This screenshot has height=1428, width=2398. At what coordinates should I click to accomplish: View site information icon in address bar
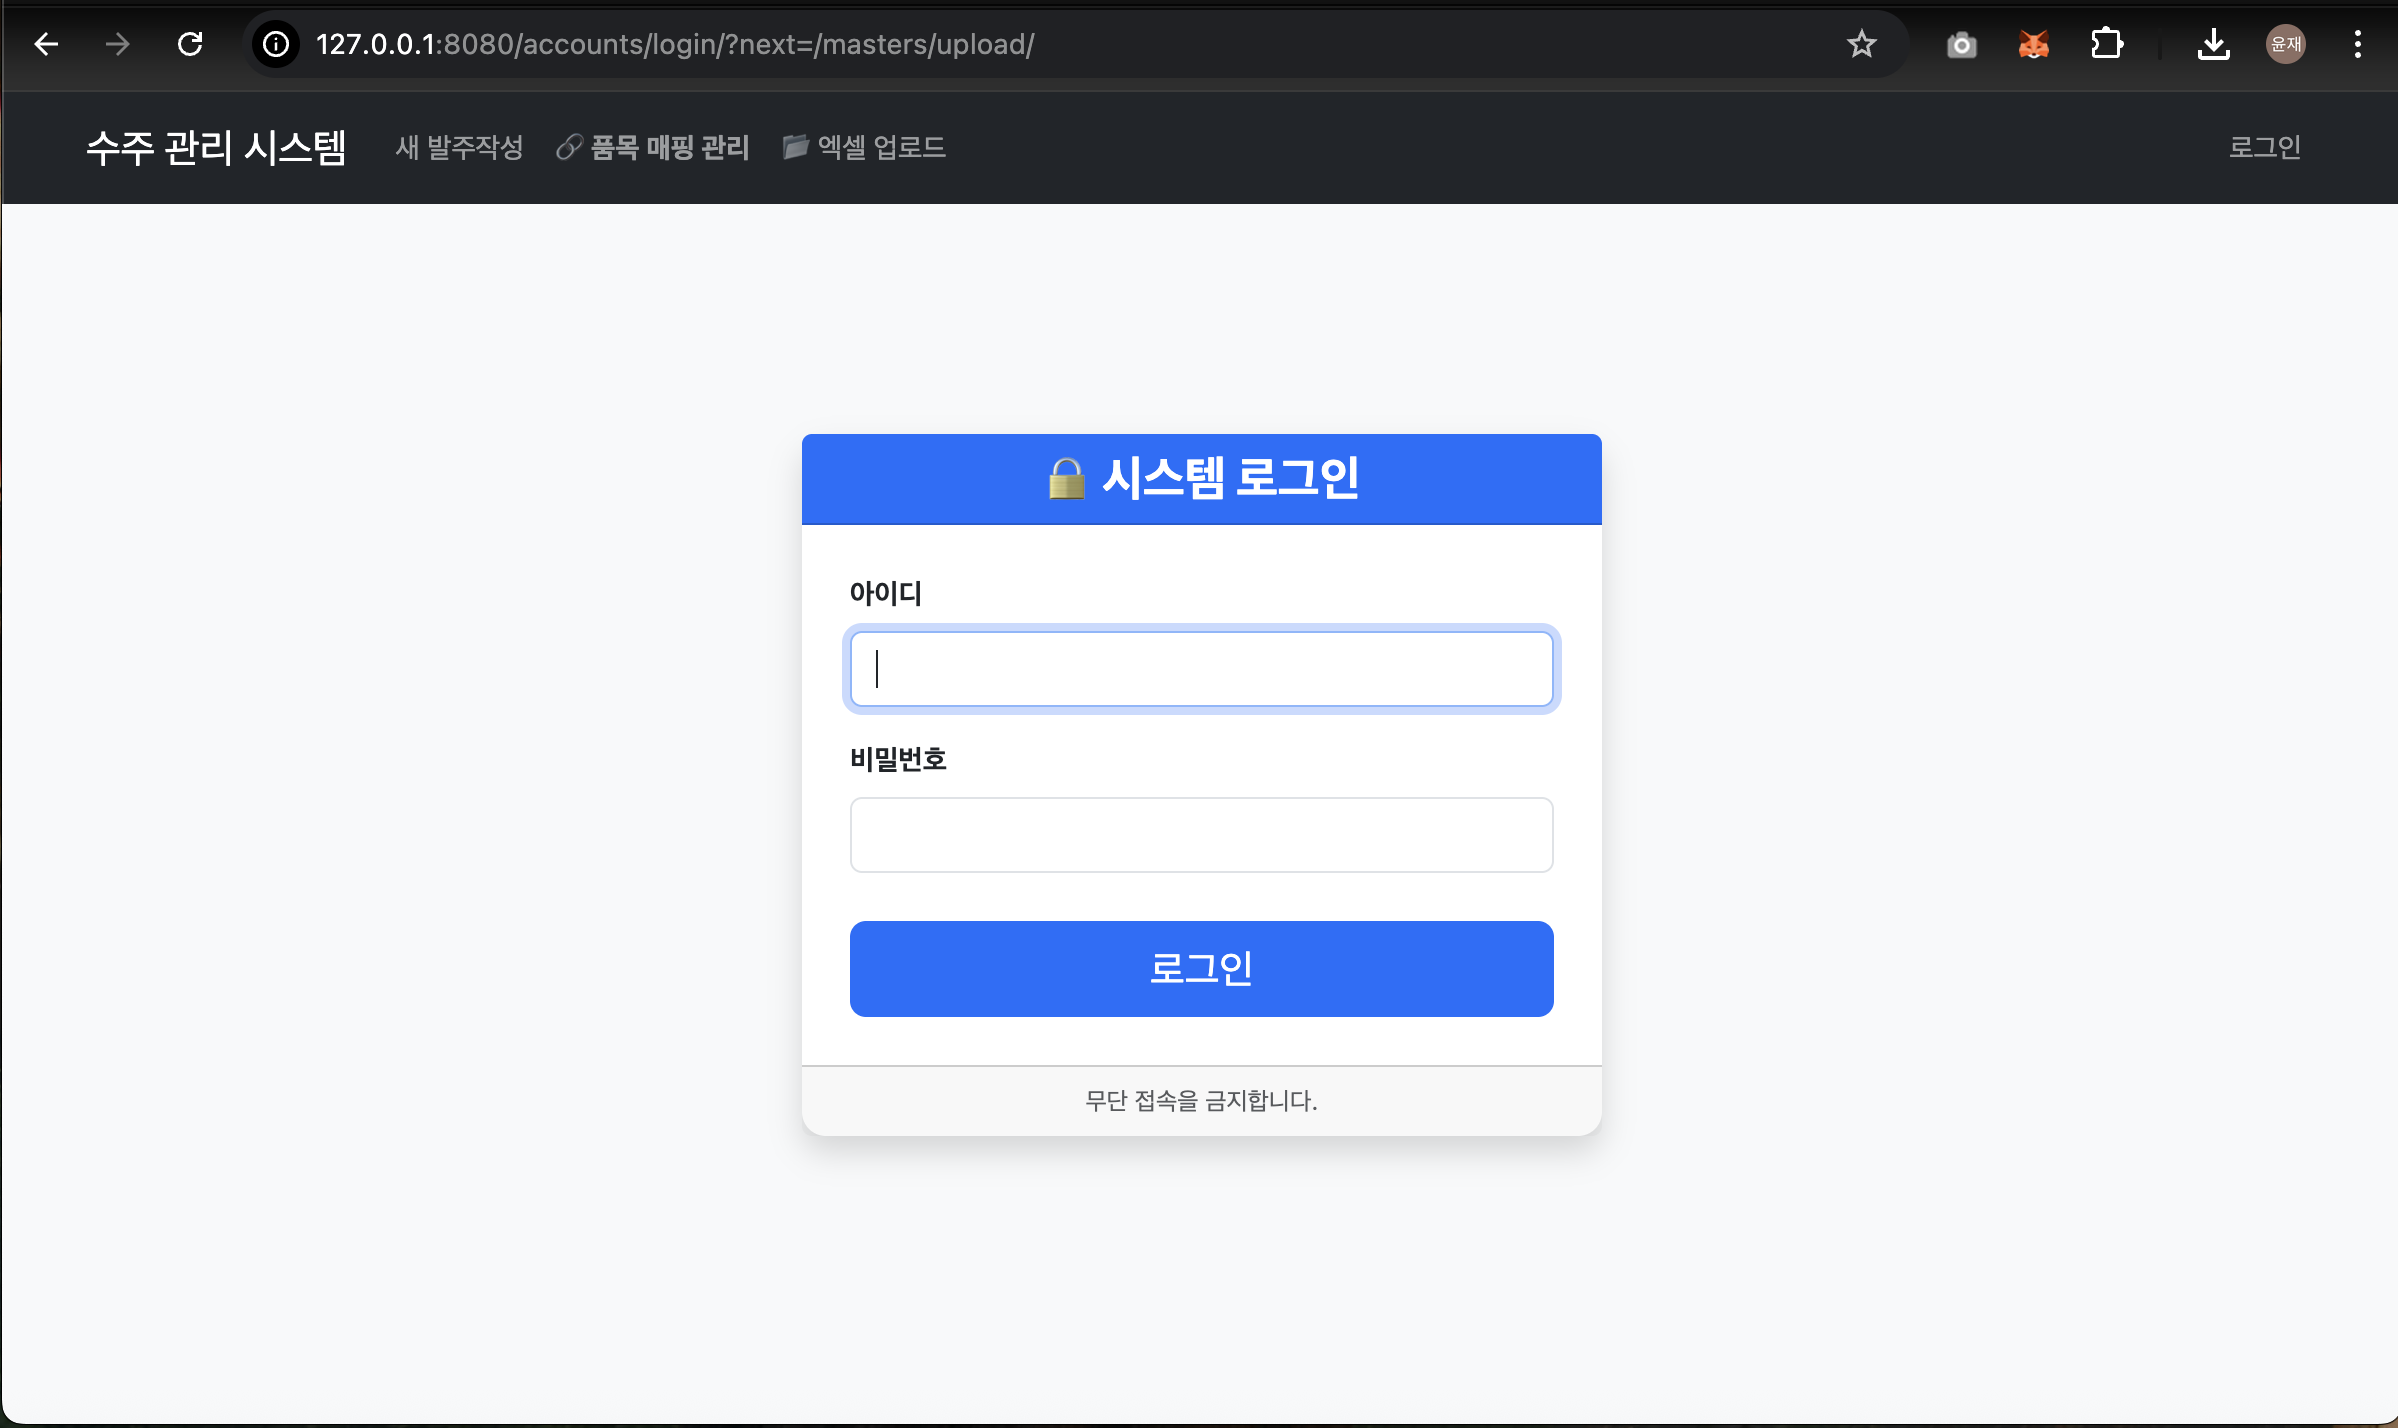pyautogui.click(x=276, y=44)
